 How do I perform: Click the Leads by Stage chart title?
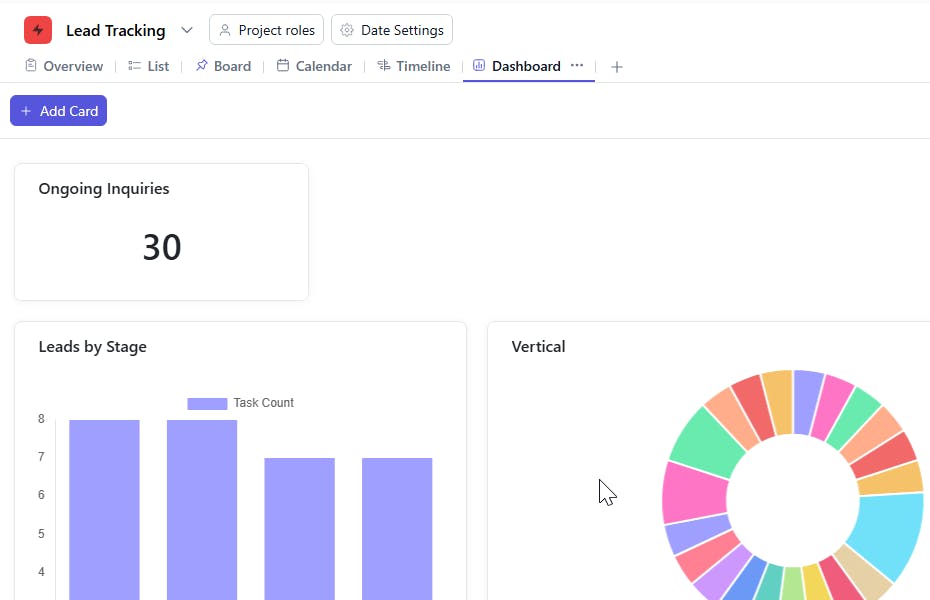(x=93, y=347)
